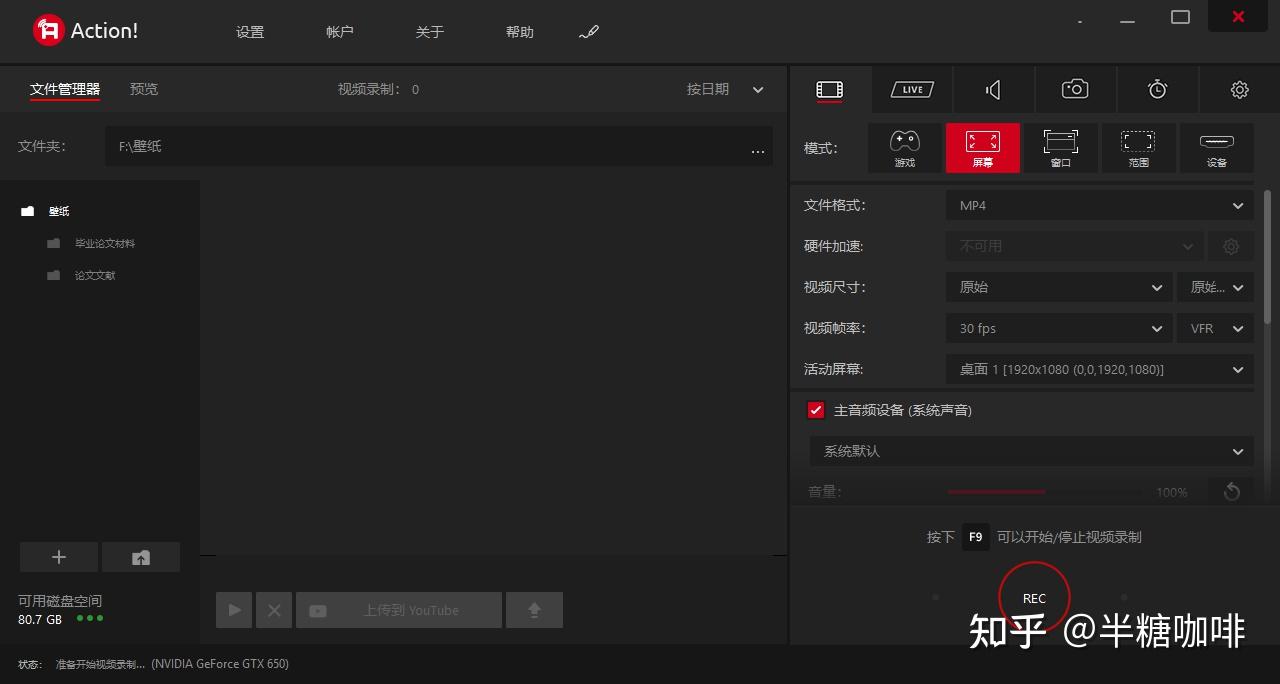1280x684 pixels.
Task: Add a new folder with plus button
Action: pos(59,558)
